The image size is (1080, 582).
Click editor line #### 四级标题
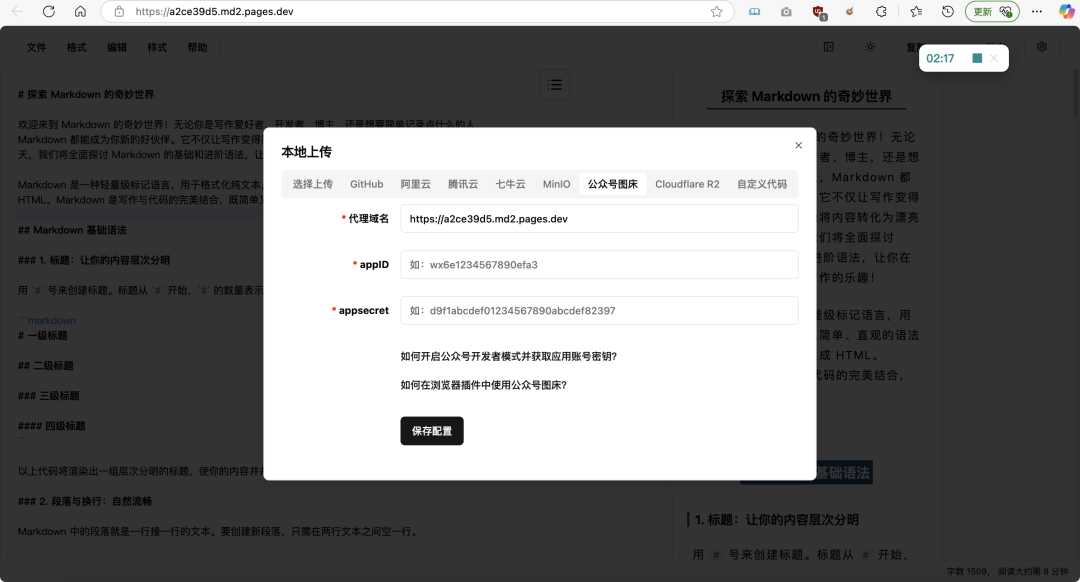tap(52, 426)
